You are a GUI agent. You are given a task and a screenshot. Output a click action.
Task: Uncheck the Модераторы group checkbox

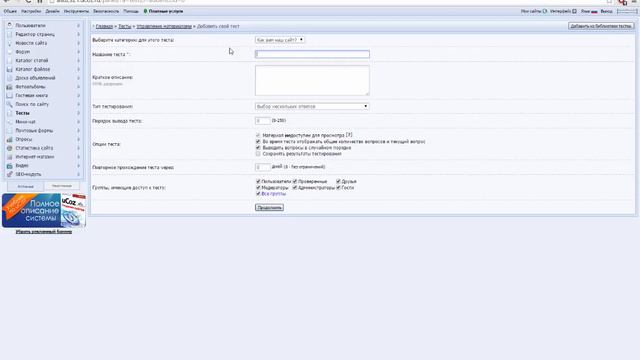[x=258, y=188]
